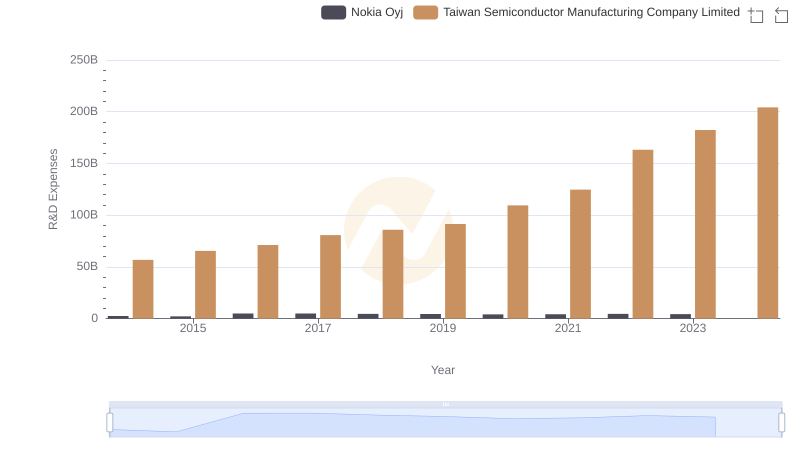Click the 100B y-axis label
Image resolution: width=800 pixels, height=461 pixels.
pos(84,215)
